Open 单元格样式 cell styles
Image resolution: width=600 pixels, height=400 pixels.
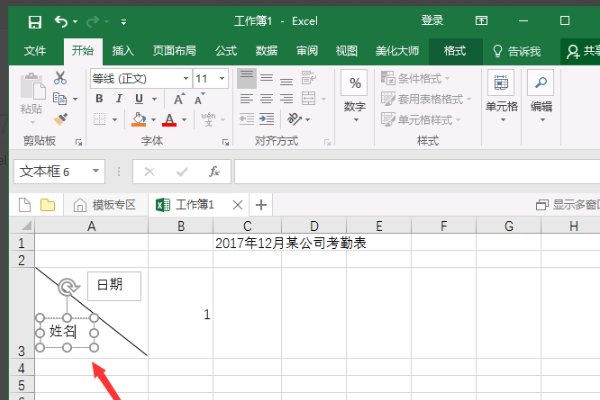(421, 119)
